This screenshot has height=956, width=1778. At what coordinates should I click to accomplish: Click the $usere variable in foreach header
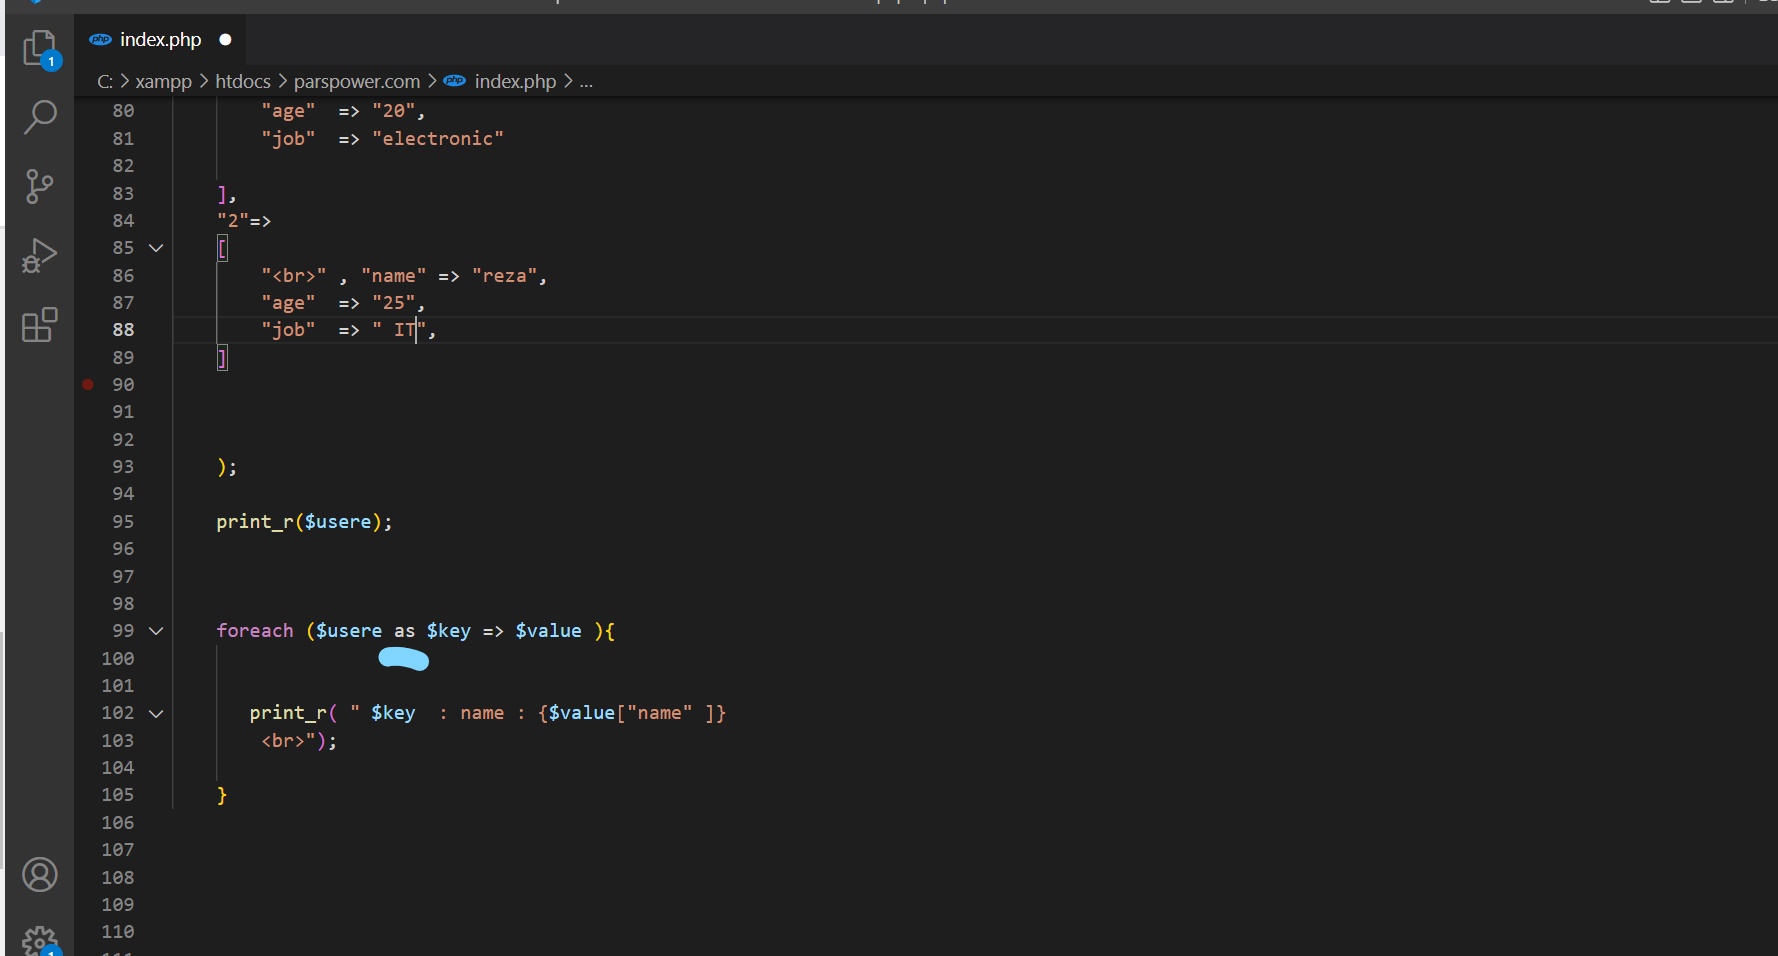(x=349, y=631)
